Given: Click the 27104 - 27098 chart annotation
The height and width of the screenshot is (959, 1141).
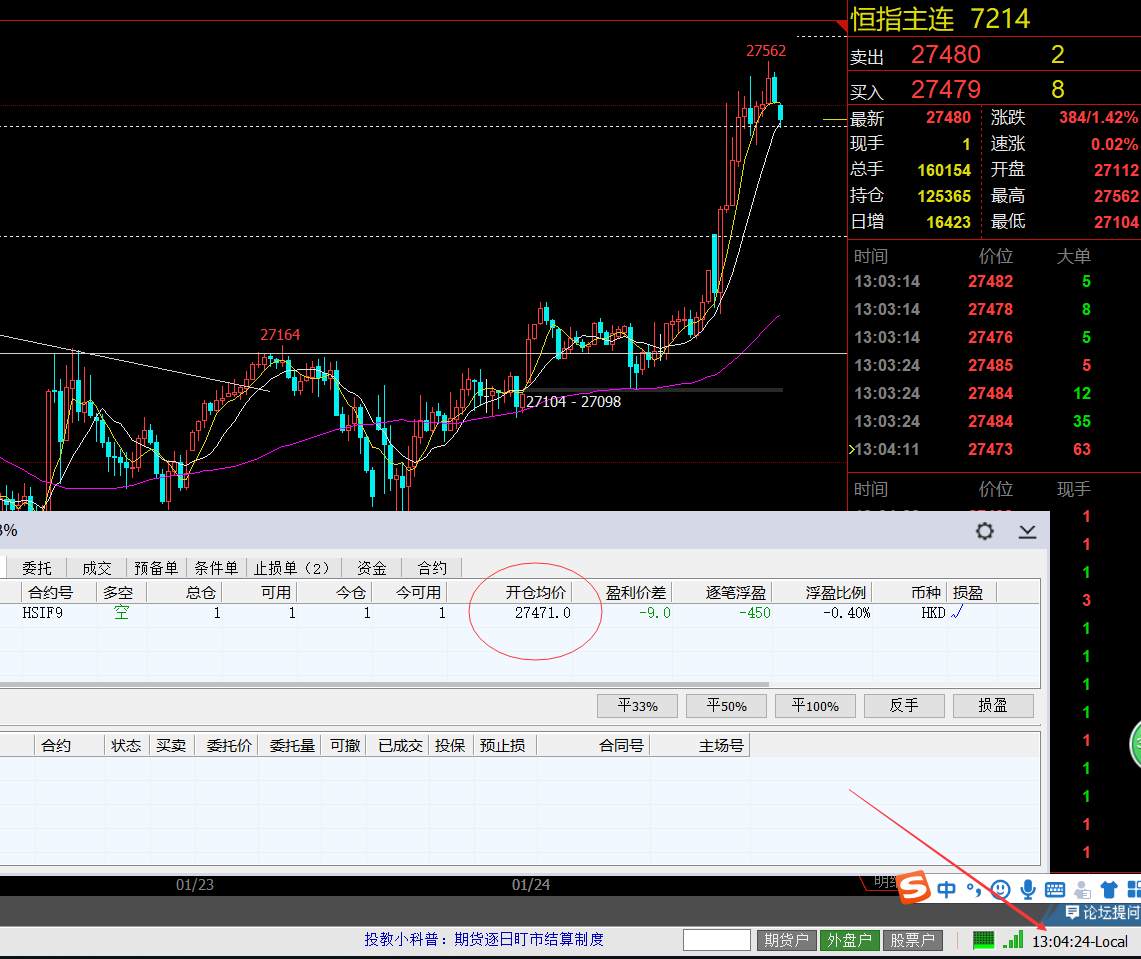Looking at the screenshot, I should click(573, 402).
